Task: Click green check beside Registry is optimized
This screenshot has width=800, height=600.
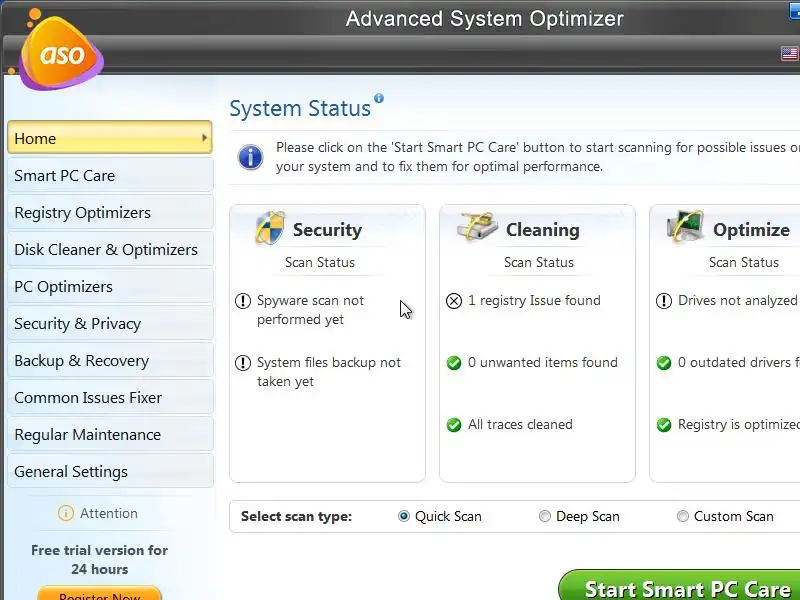Action: (664, 424)
